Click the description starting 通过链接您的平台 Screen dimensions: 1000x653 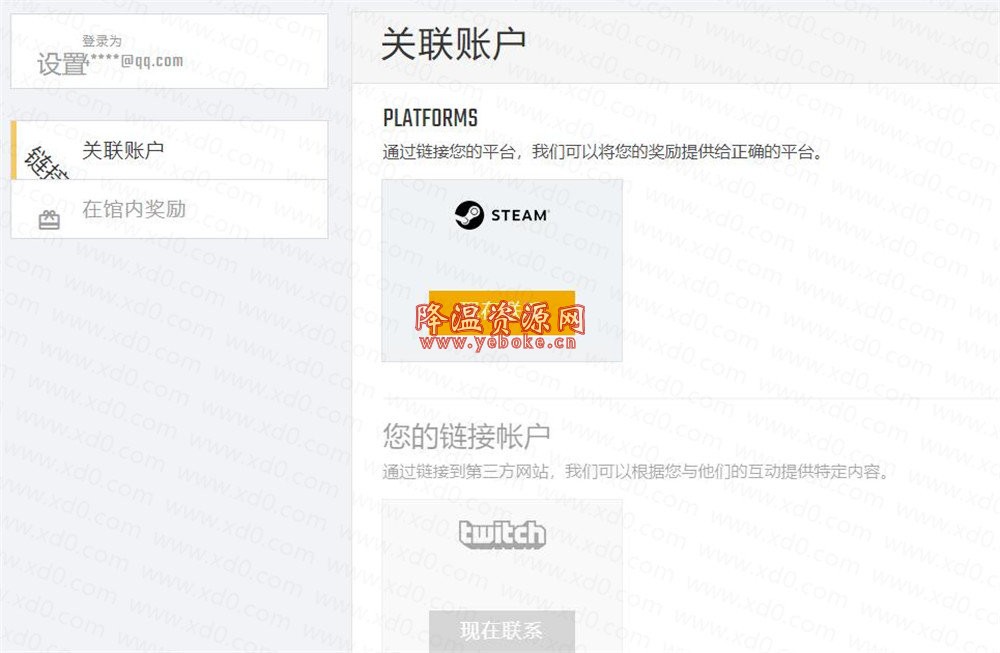pyautogui.click(x=603, y=152)
